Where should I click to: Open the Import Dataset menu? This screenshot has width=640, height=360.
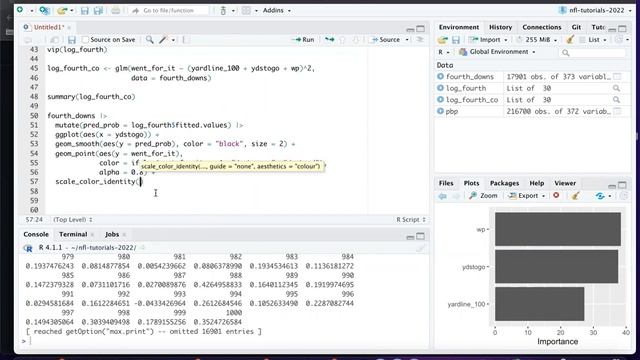coord(488,40)
